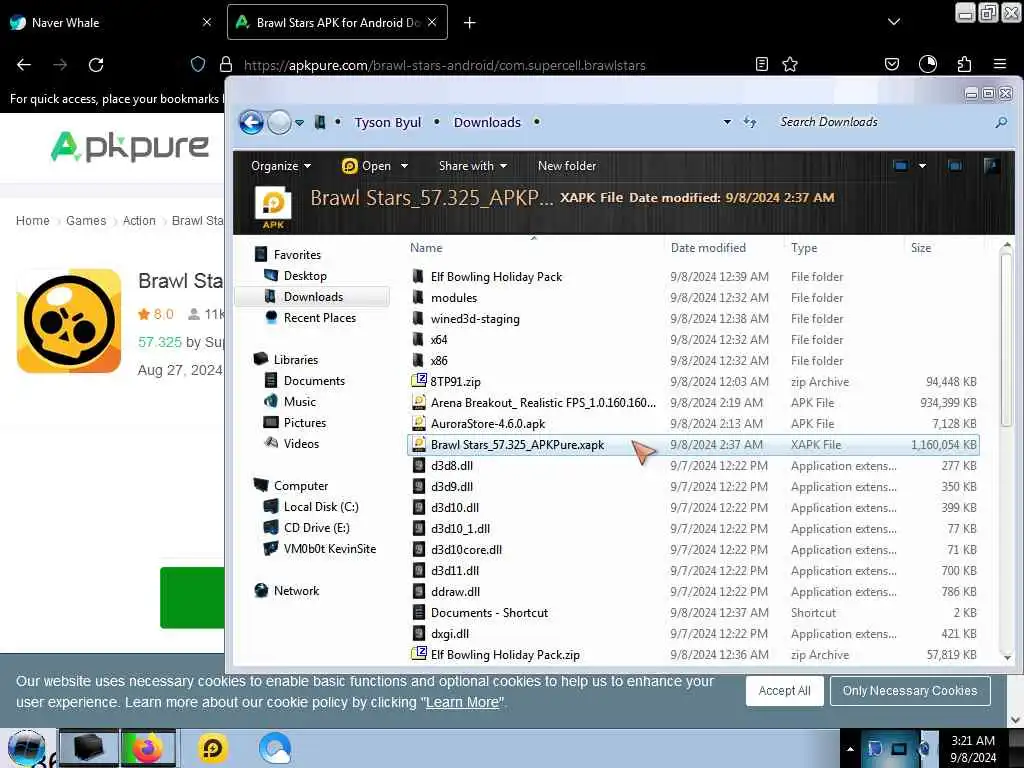Screen dimensions: 1024x768
Task: Bookmark this page with star icon
Action: [x=790, y=64]
